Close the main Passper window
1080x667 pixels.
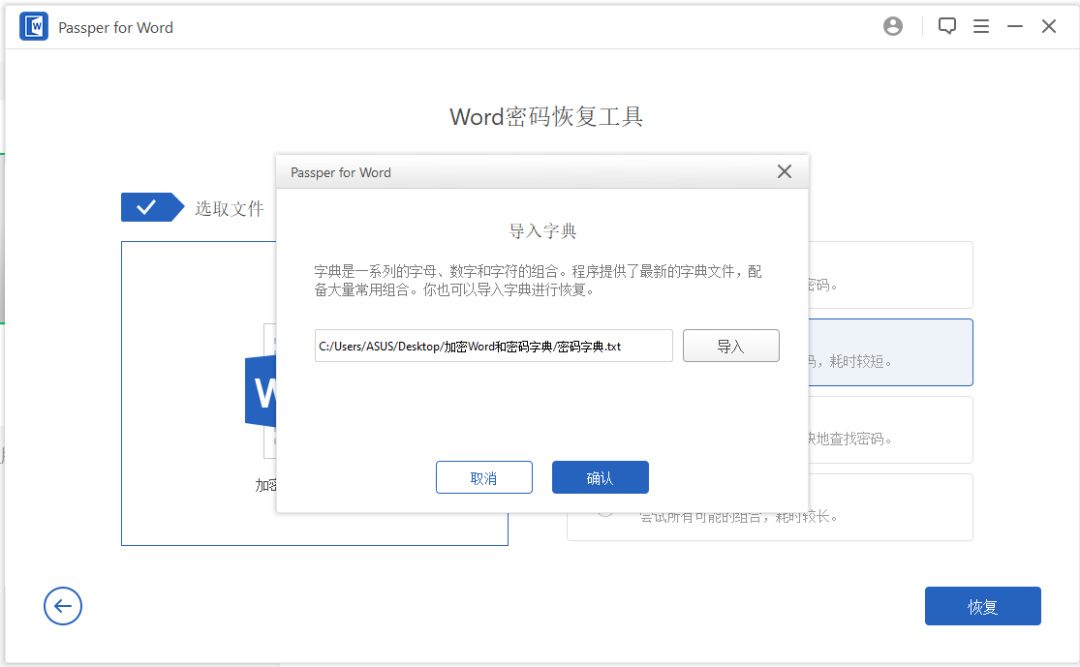click(1048, 26)
